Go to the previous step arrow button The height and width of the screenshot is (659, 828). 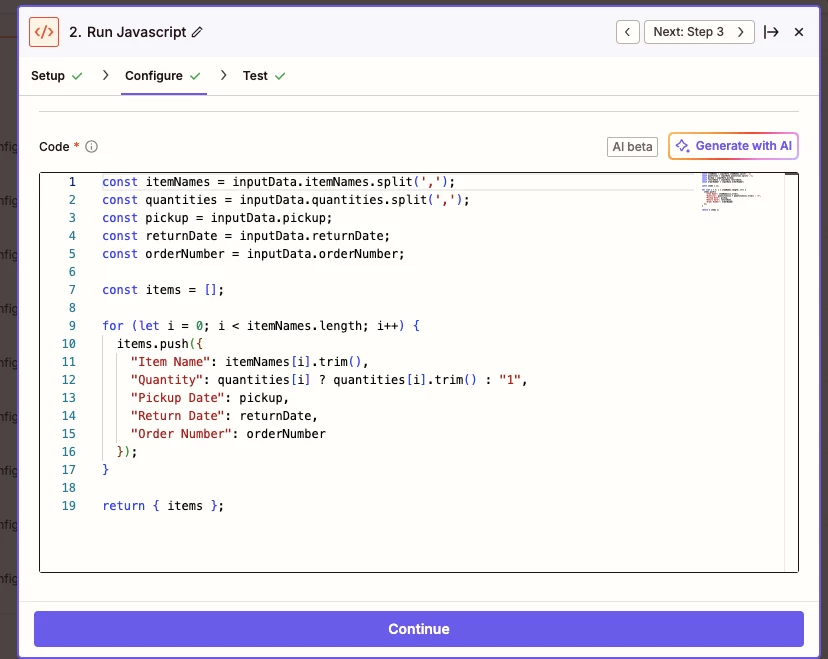[x=627, y=32]
